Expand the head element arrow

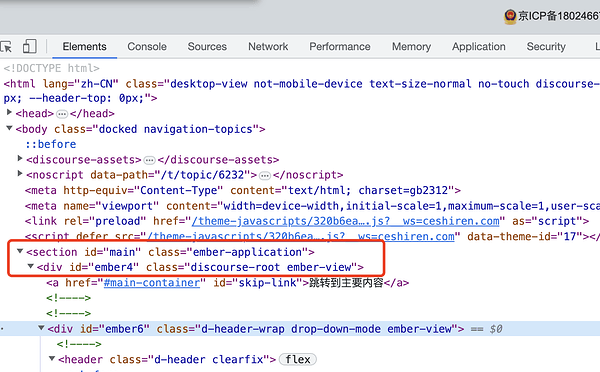(9, 113)
